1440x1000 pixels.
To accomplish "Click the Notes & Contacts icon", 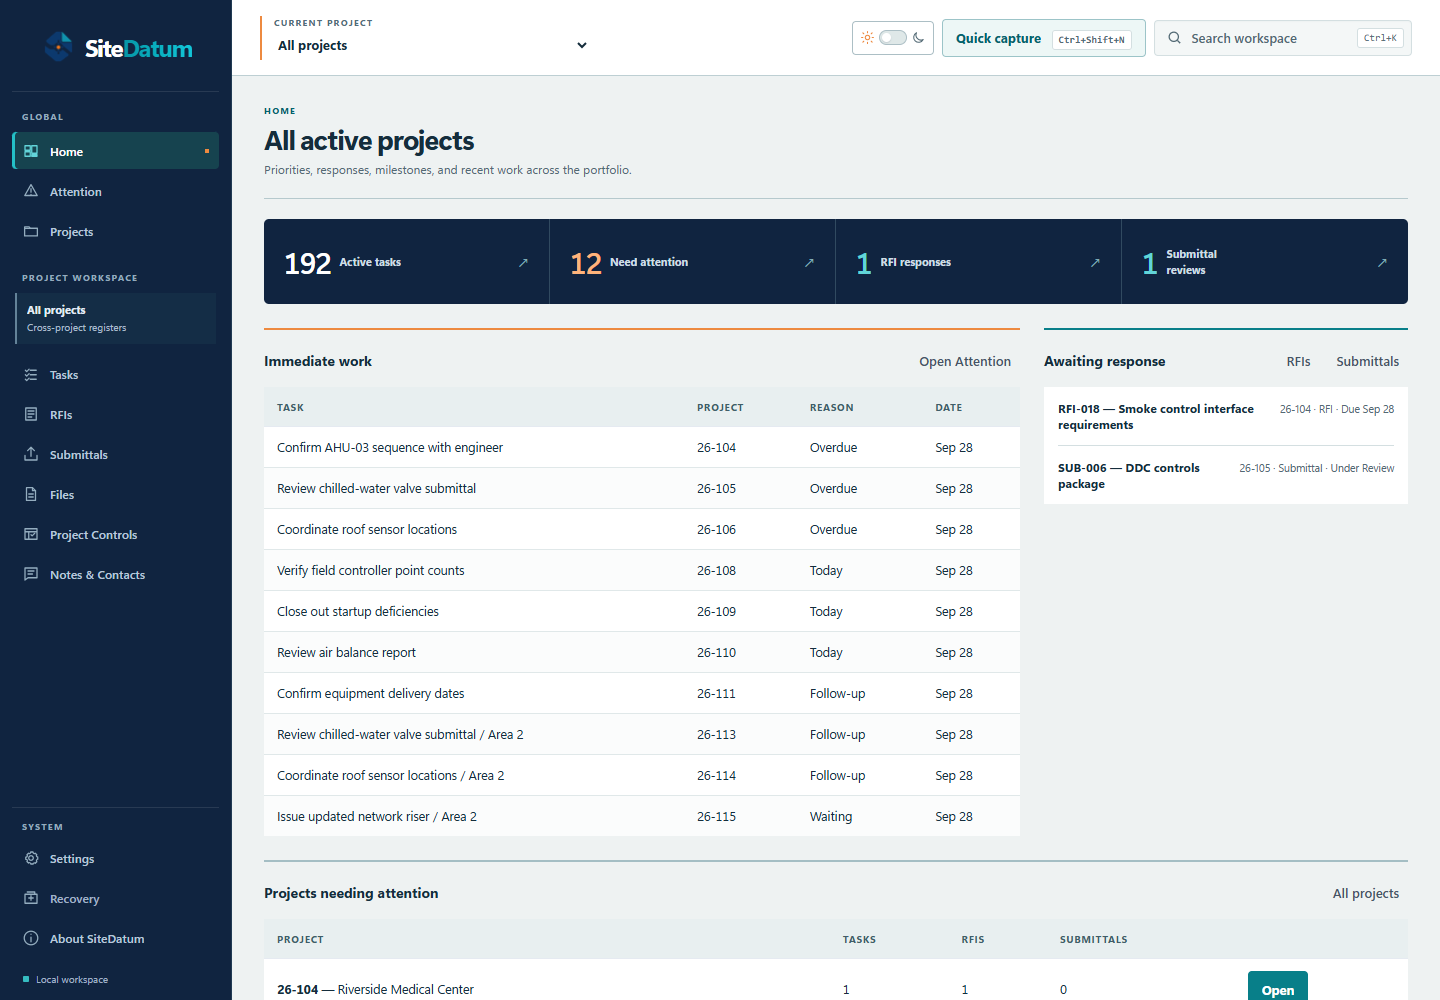I will (31, 574).
